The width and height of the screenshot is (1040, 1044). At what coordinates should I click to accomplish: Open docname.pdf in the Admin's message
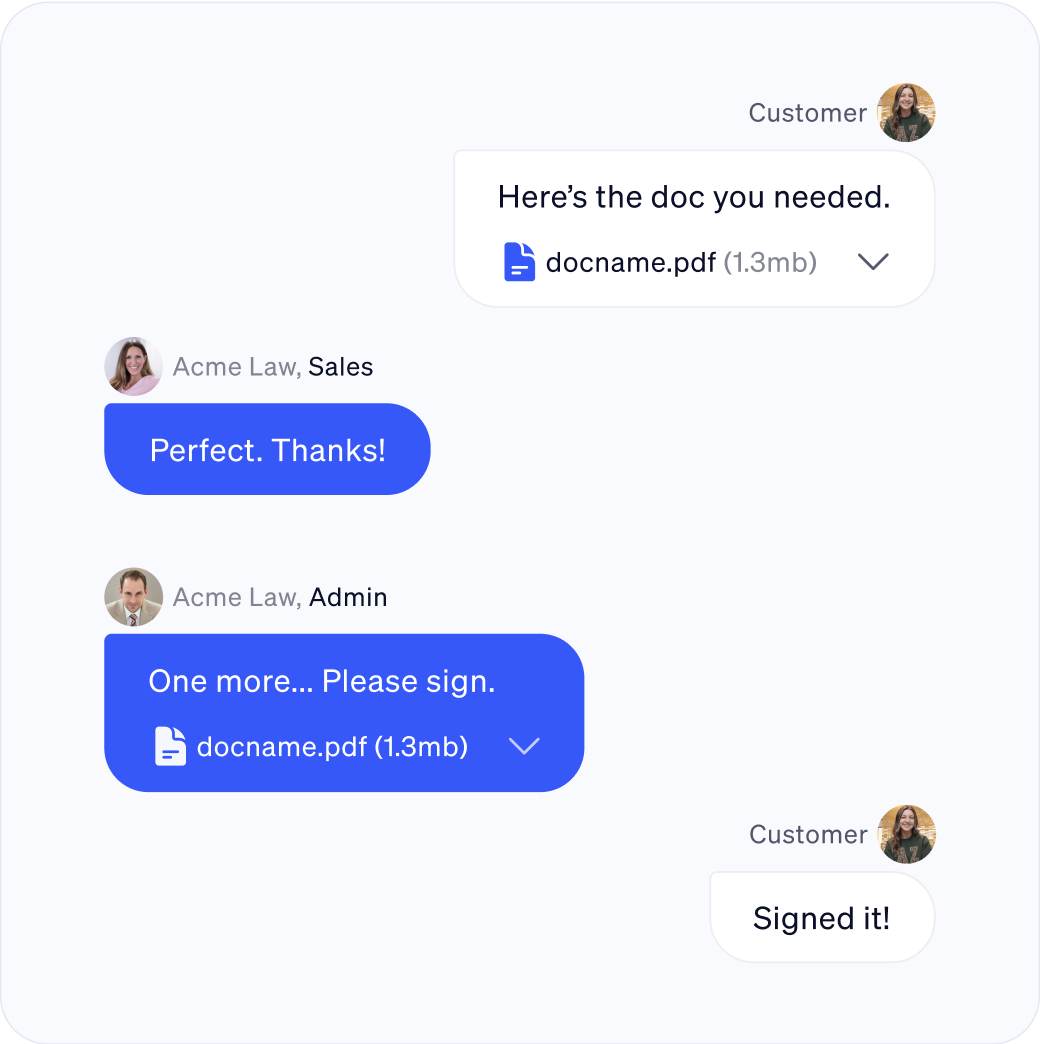(x=282, y=746)
